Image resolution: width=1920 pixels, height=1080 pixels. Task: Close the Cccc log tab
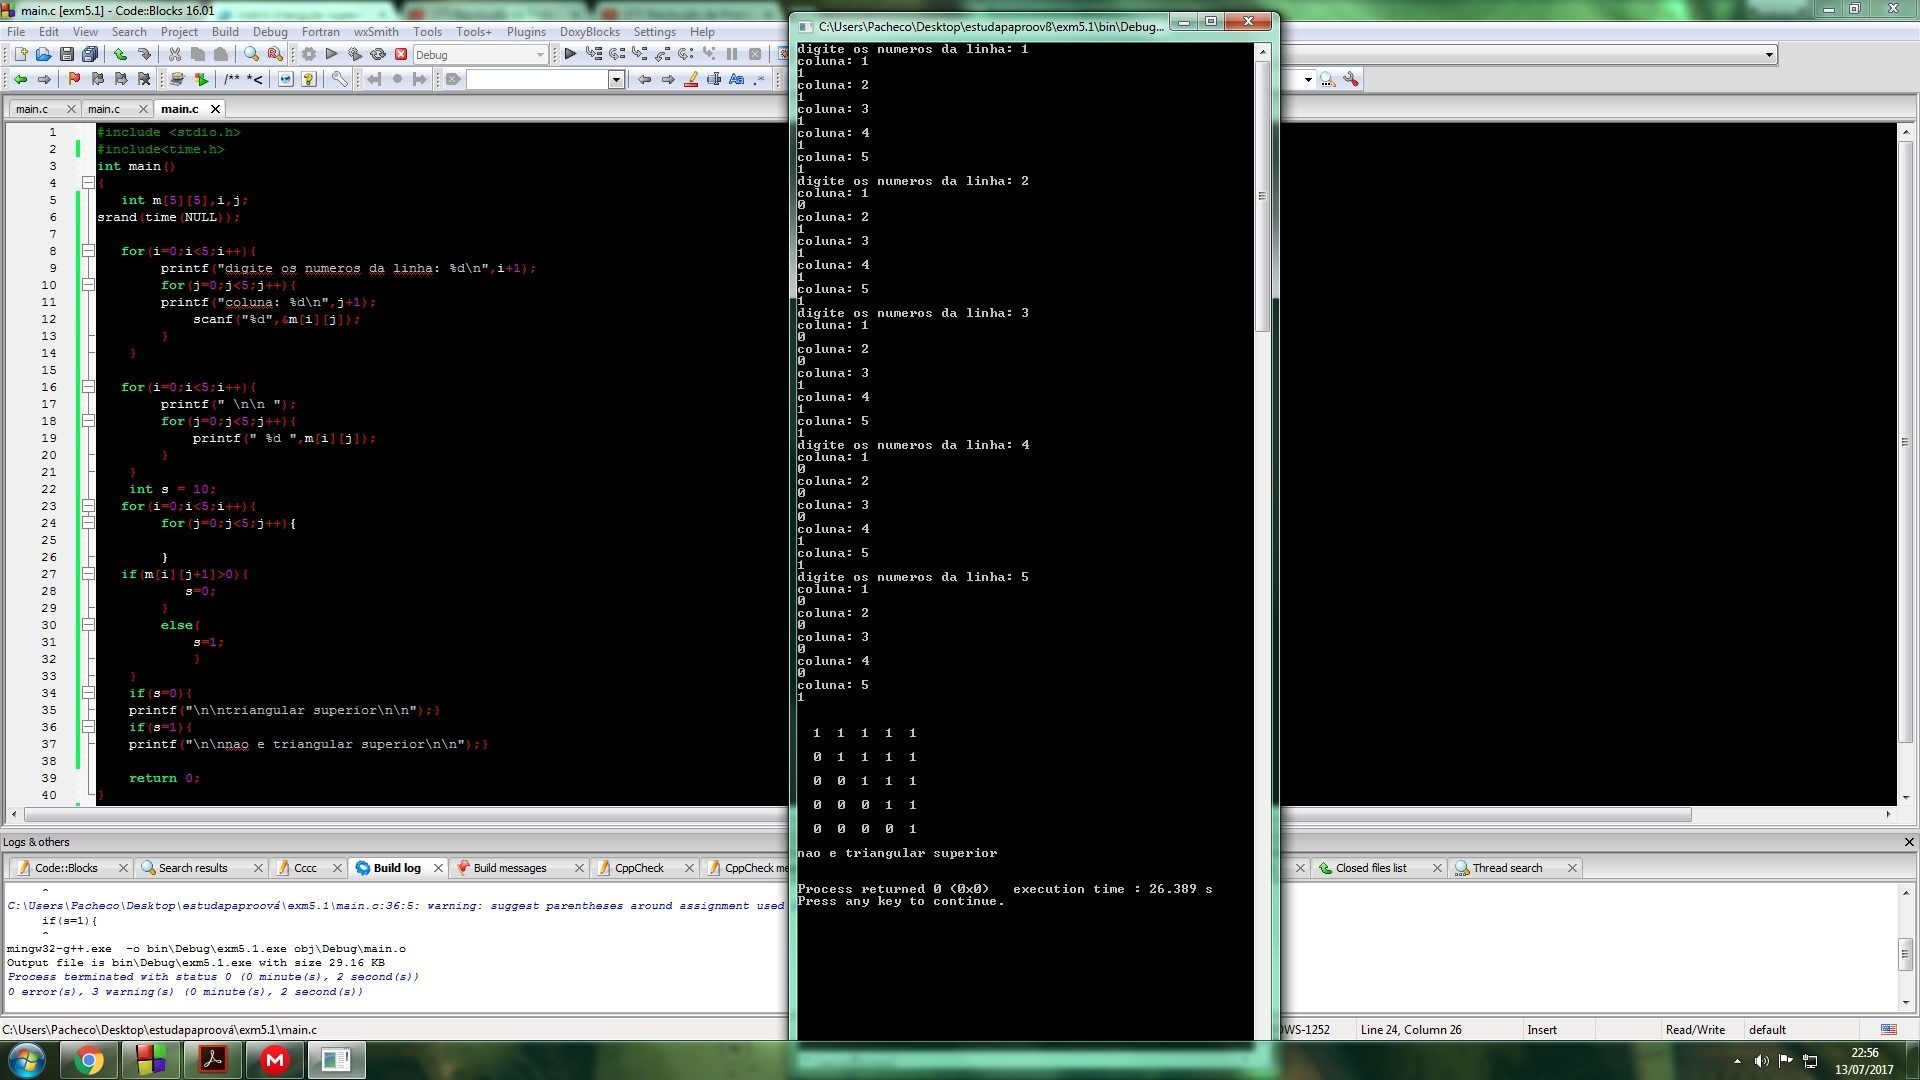point(337,868)
